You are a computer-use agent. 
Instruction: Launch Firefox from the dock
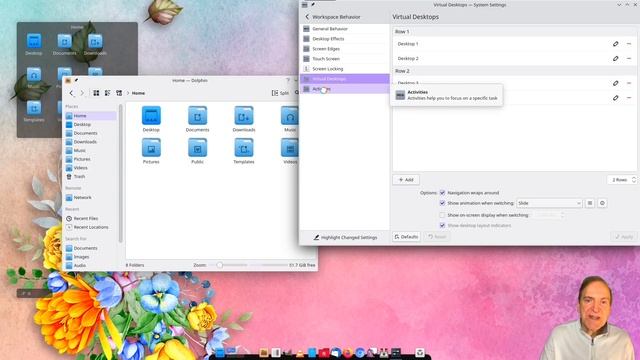pos(347,353)
